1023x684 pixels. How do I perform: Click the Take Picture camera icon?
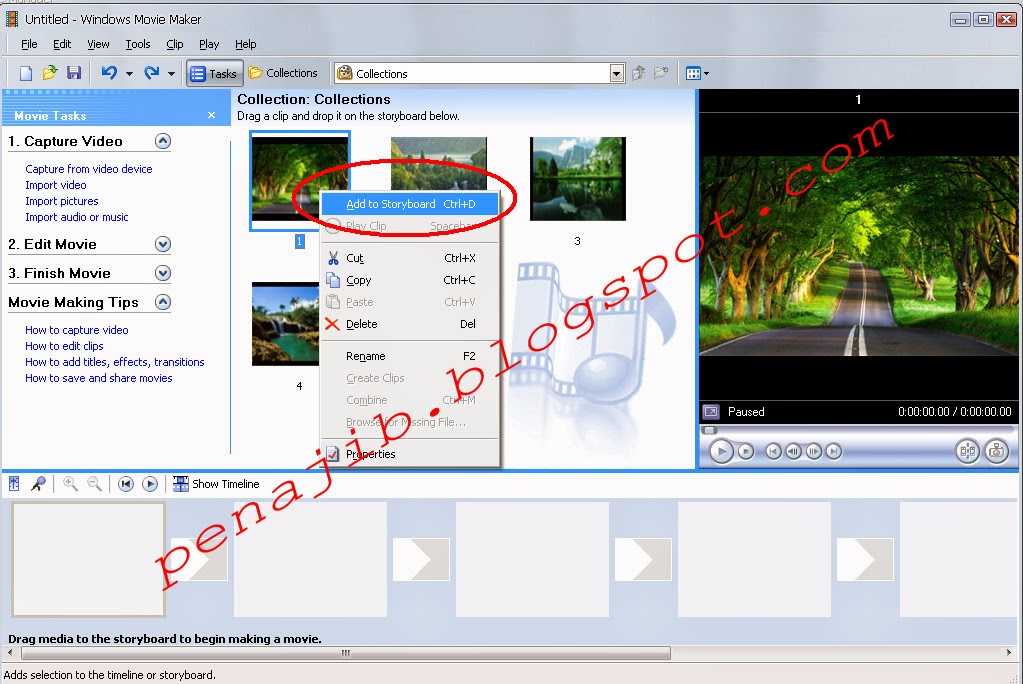pos(997,450)
